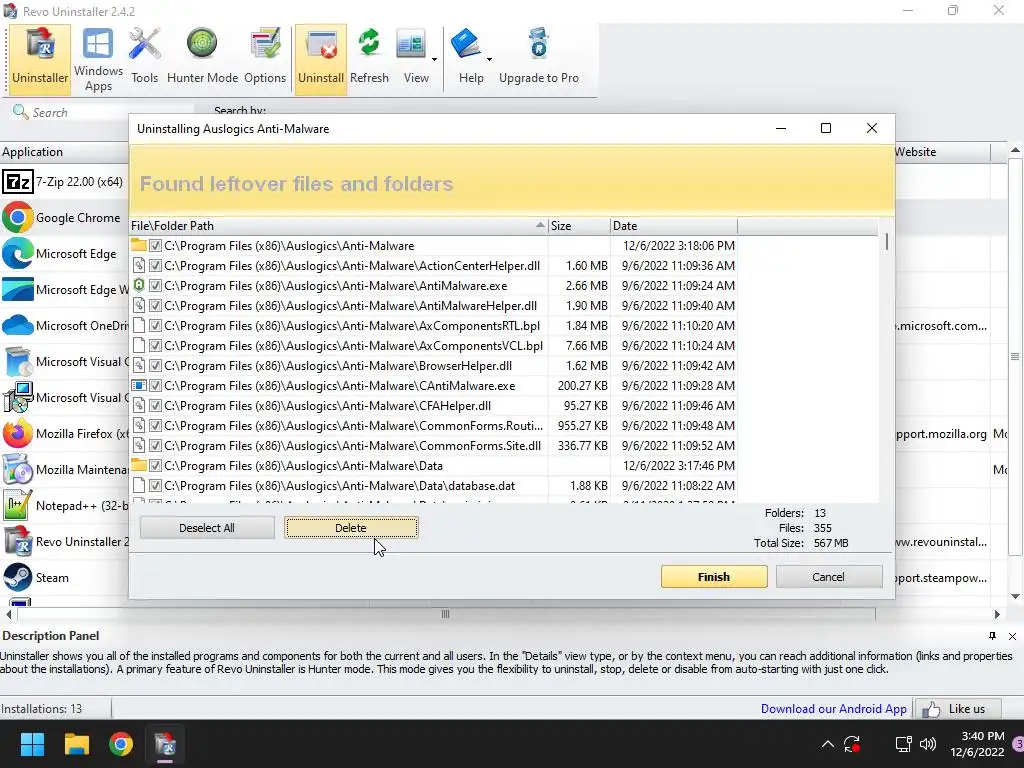Sort by File\Folder Path column
The image size is (1024, 768).
[x=338, y=226]
